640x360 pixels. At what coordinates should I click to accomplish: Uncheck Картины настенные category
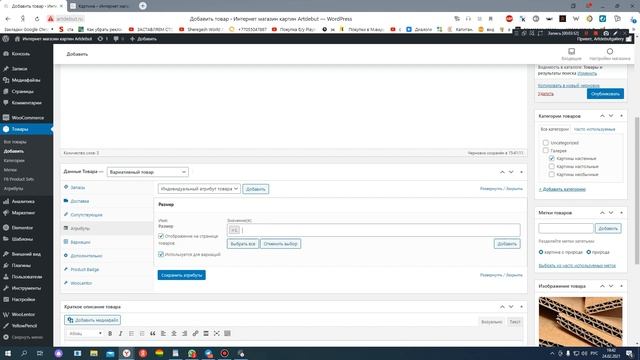(551, 158)
